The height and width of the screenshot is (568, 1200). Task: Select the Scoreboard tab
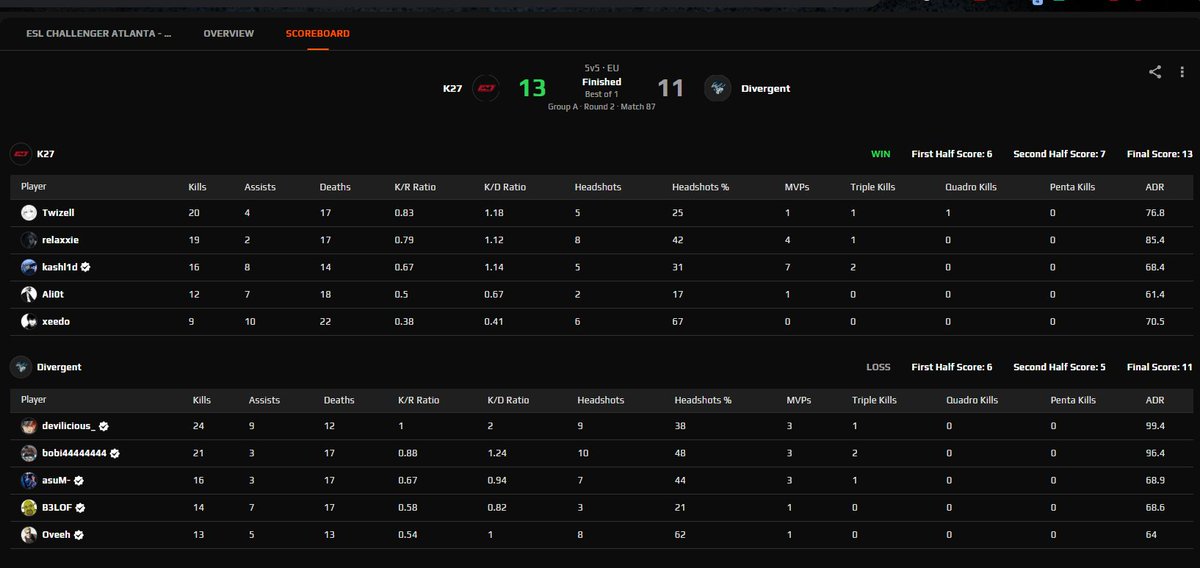tap(317, 33)
